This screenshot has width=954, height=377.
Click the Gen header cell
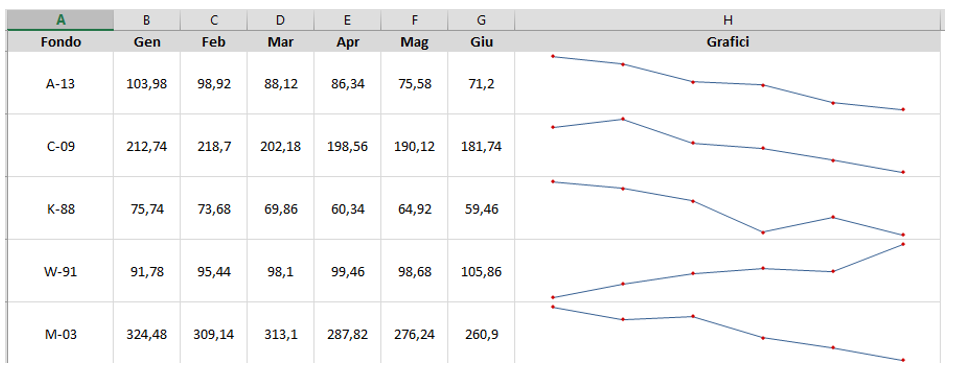(147, 42)
